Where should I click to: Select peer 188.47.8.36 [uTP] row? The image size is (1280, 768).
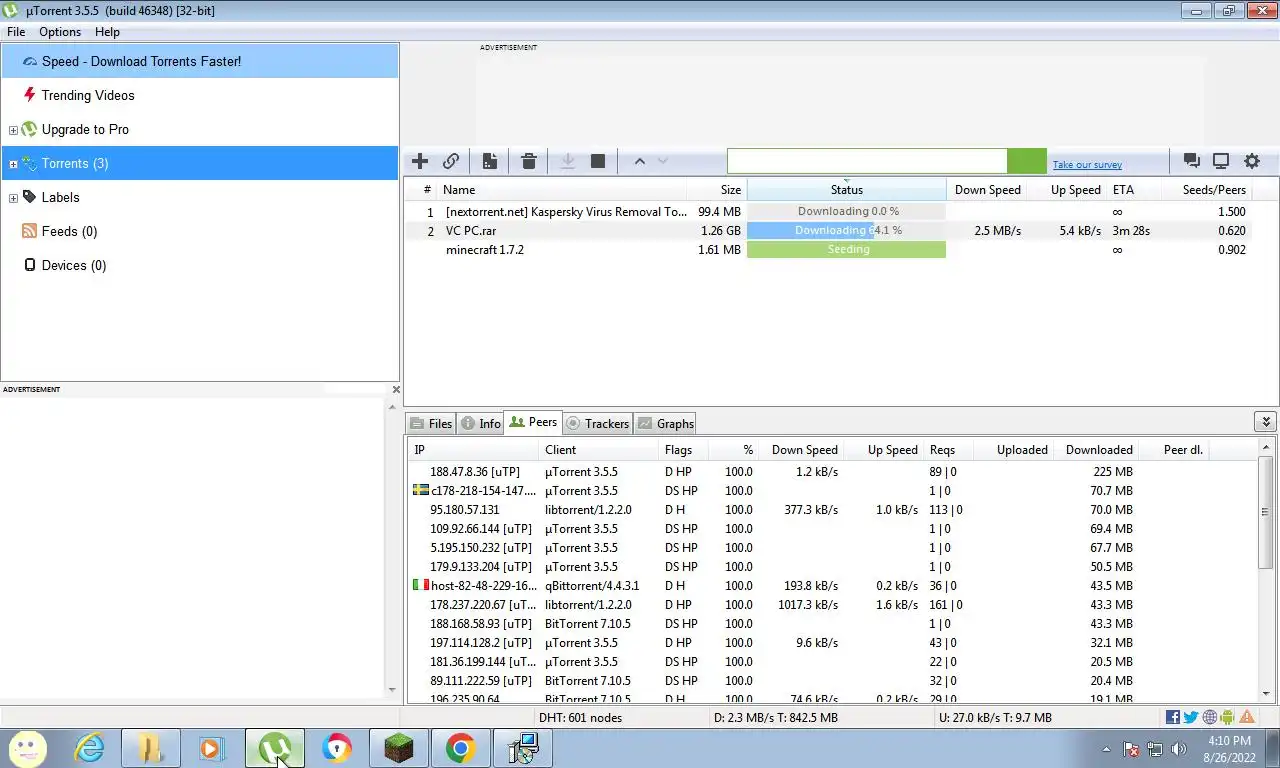tap(832, 472)
